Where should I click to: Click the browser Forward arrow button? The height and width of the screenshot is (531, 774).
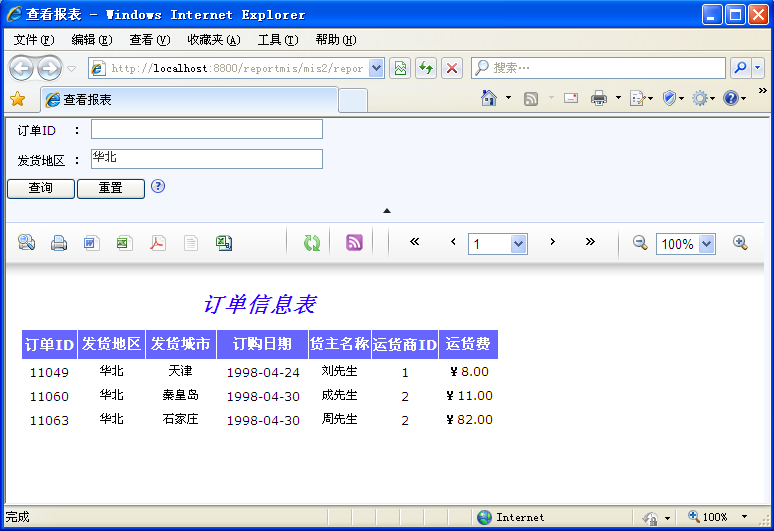pyautogui.click(x=49, y=68)
